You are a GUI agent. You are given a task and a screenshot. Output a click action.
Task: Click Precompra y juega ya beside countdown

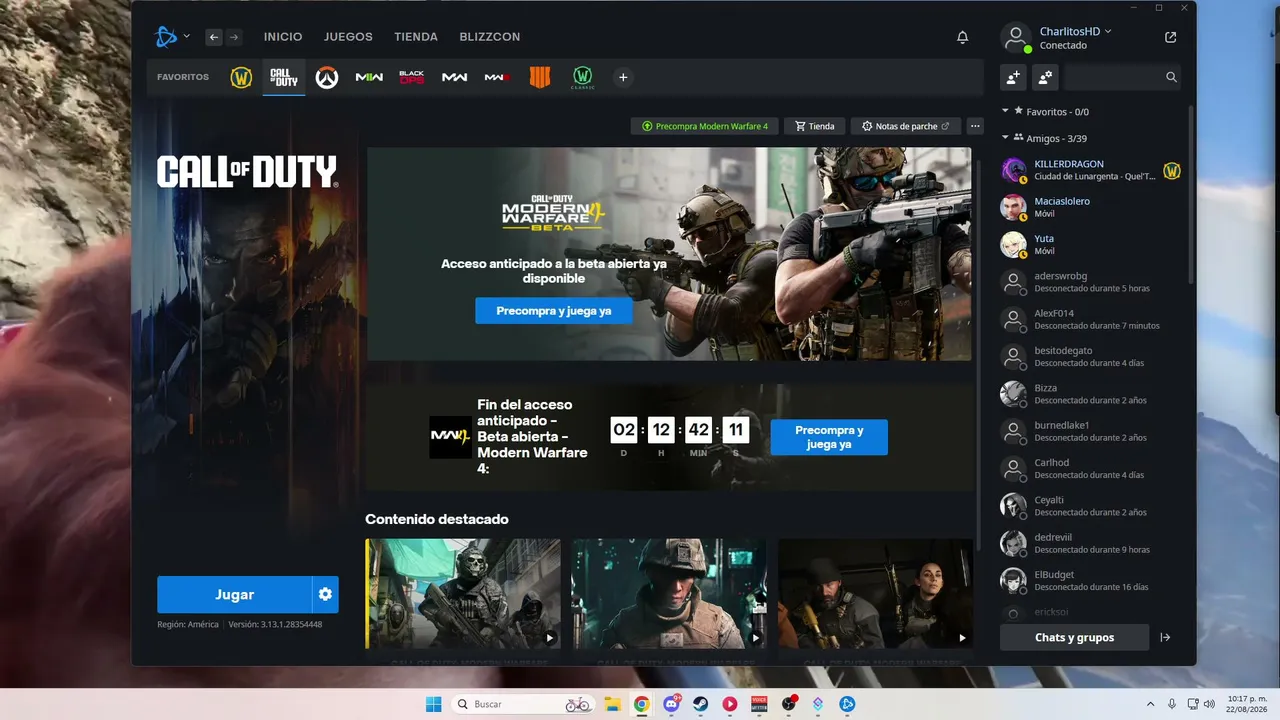pyautogui.click(x=829, y=437)
